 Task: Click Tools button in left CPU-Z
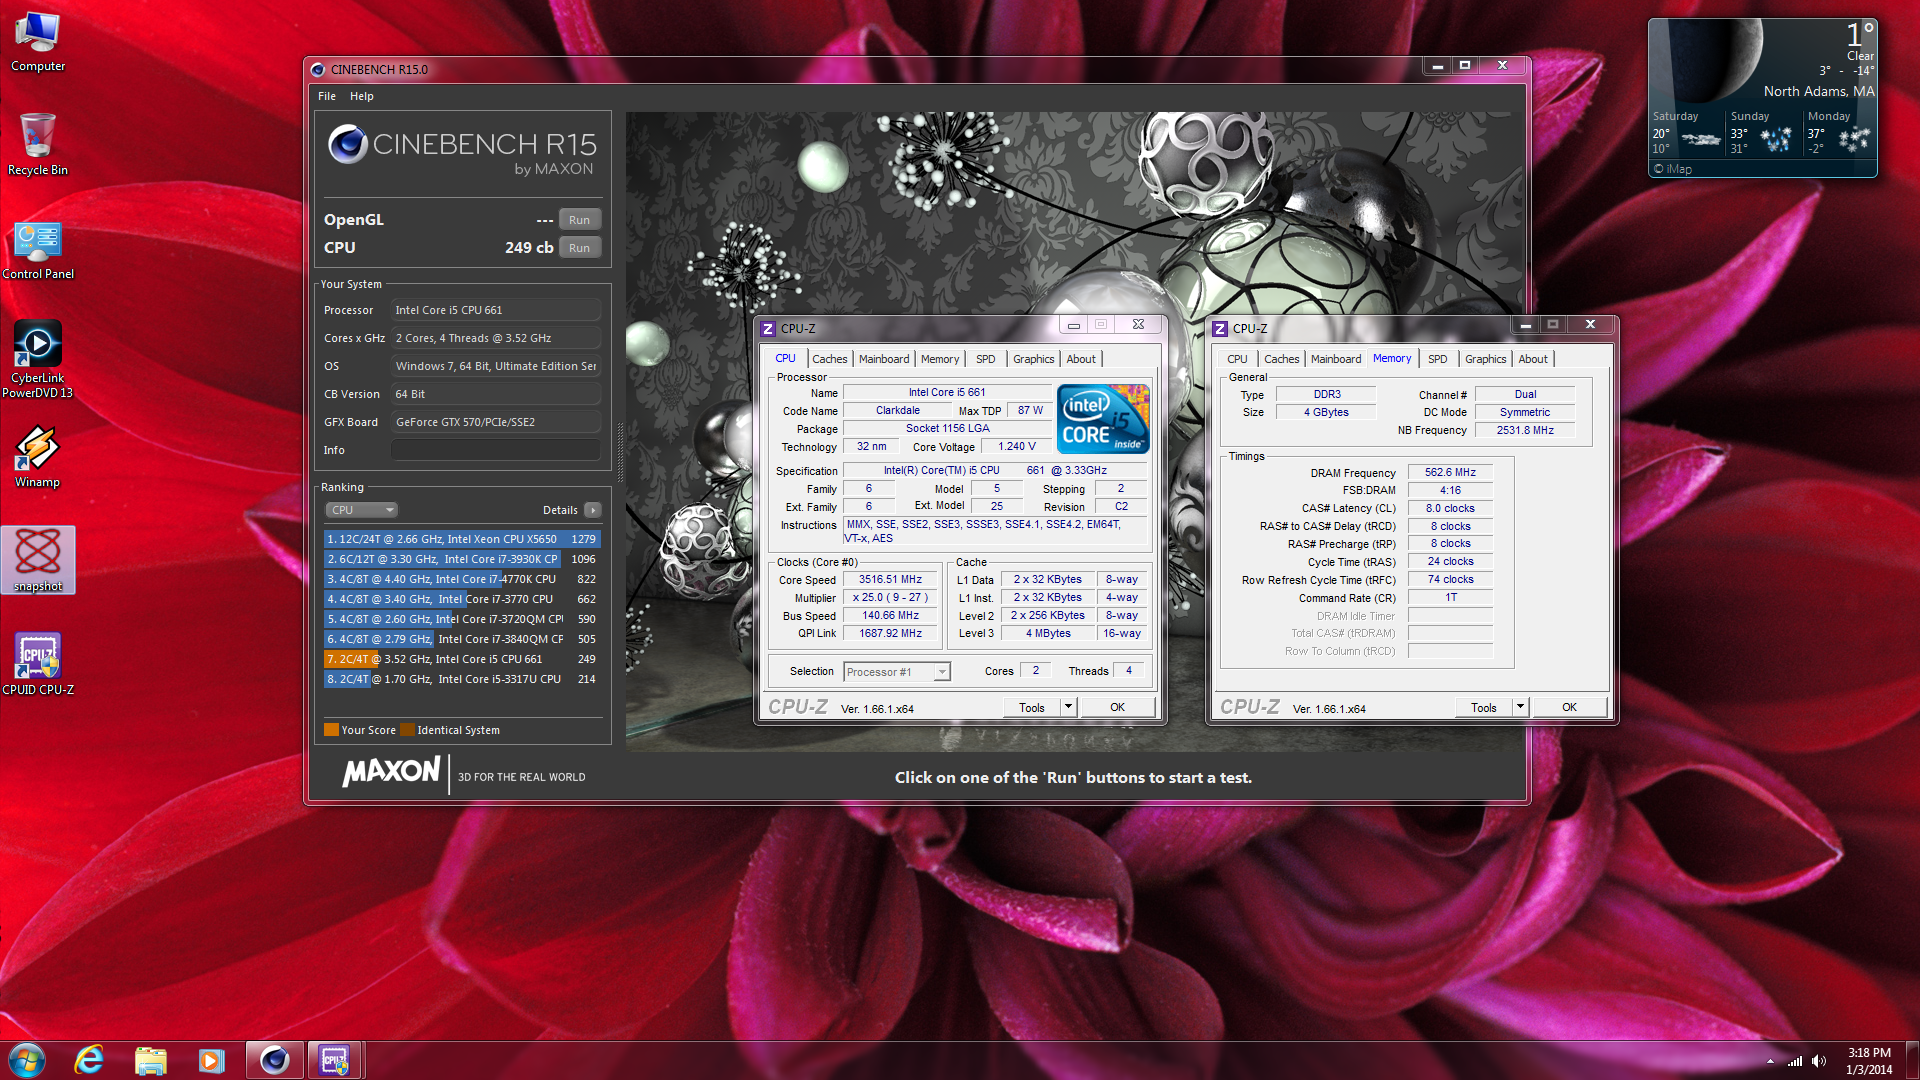tap(1032, 707)
